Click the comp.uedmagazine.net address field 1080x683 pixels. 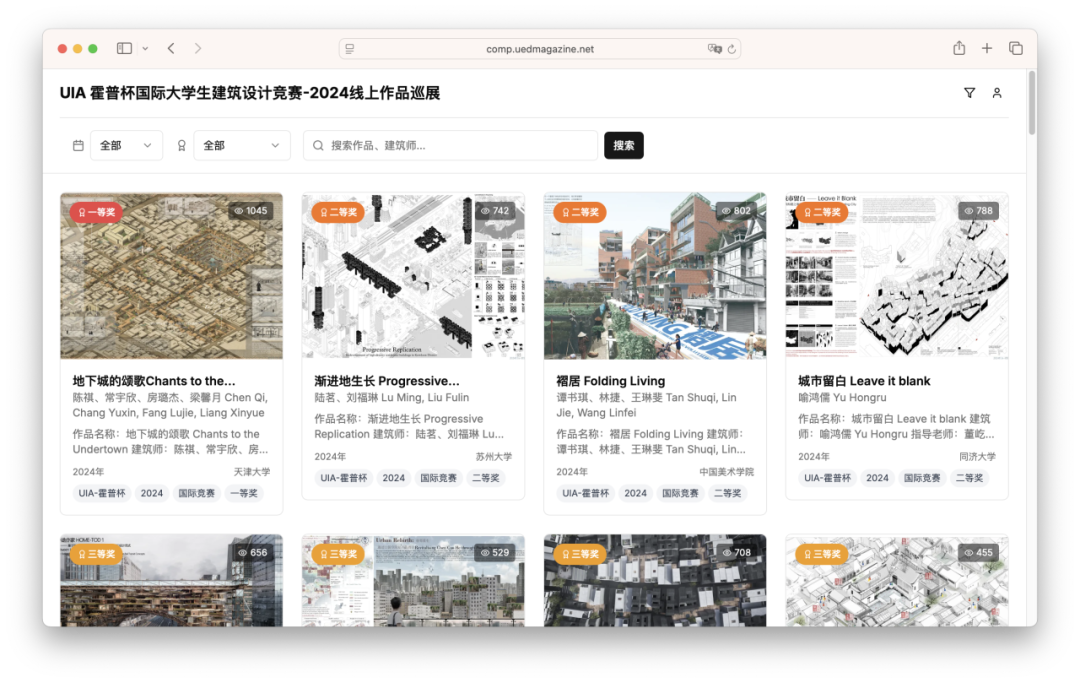pos(540,49)
